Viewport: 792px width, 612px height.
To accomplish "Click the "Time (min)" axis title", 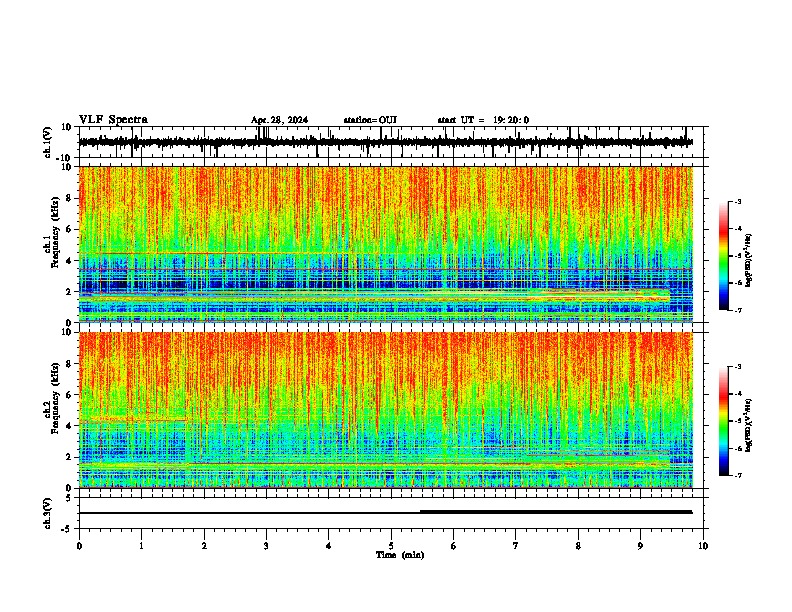I will pyautogui.click(x=400, y=555).
